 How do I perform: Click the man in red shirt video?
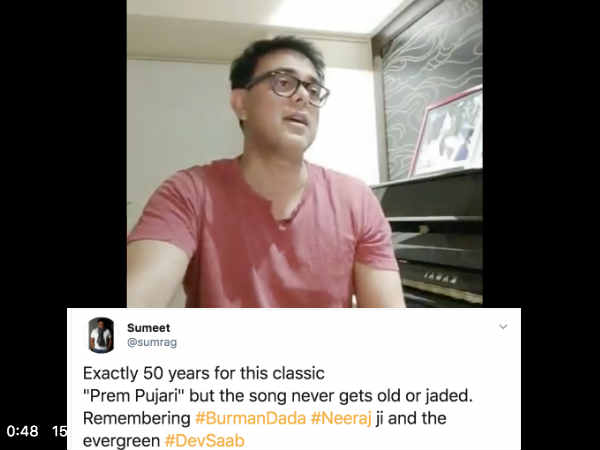305,153
